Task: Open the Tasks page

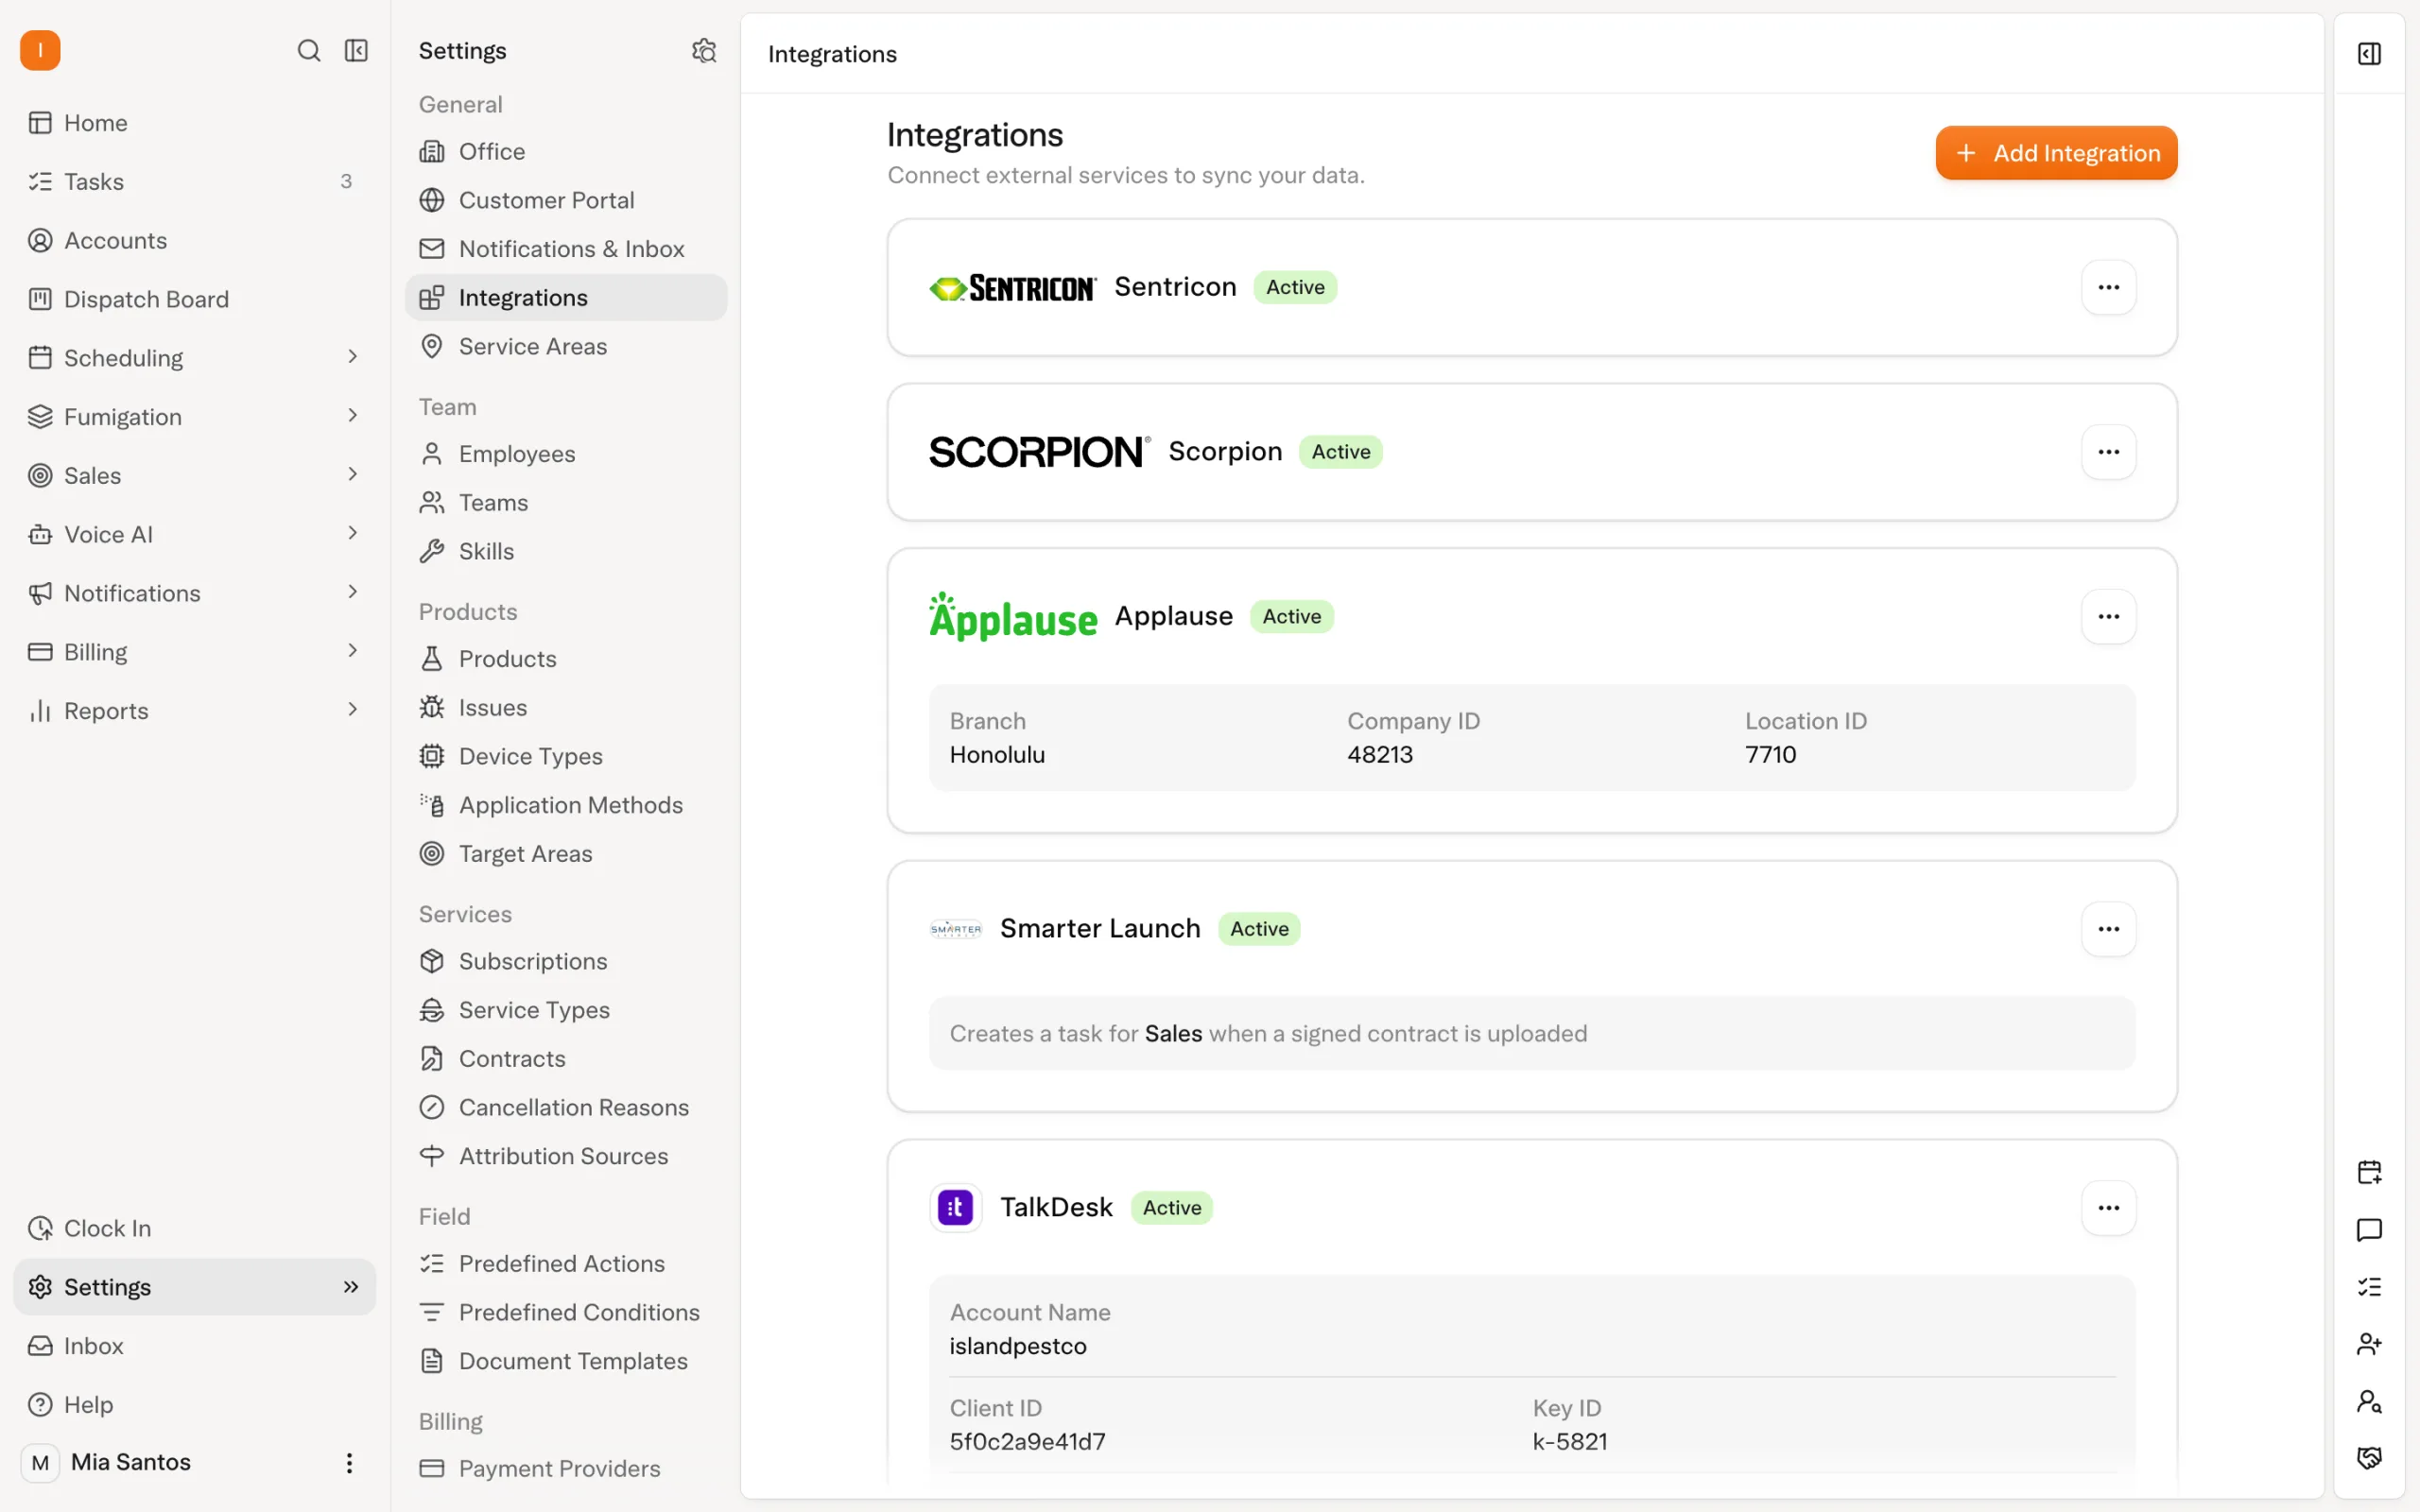Action: [195, 181]
